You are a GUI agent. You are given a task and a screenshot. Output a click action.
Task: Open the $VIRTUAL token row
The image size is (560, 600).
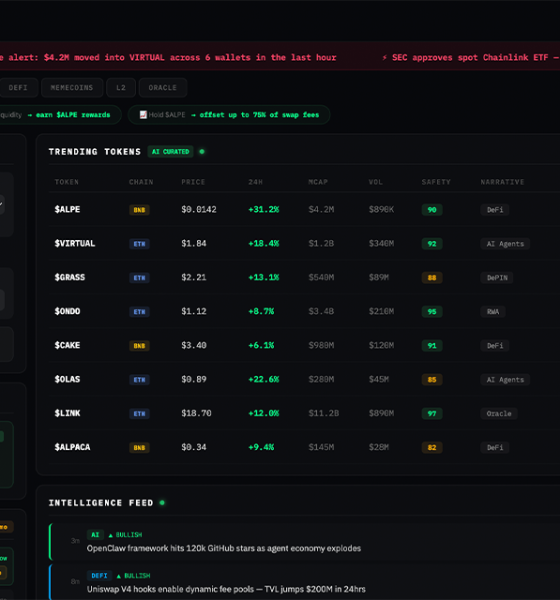tap(304, 243)
